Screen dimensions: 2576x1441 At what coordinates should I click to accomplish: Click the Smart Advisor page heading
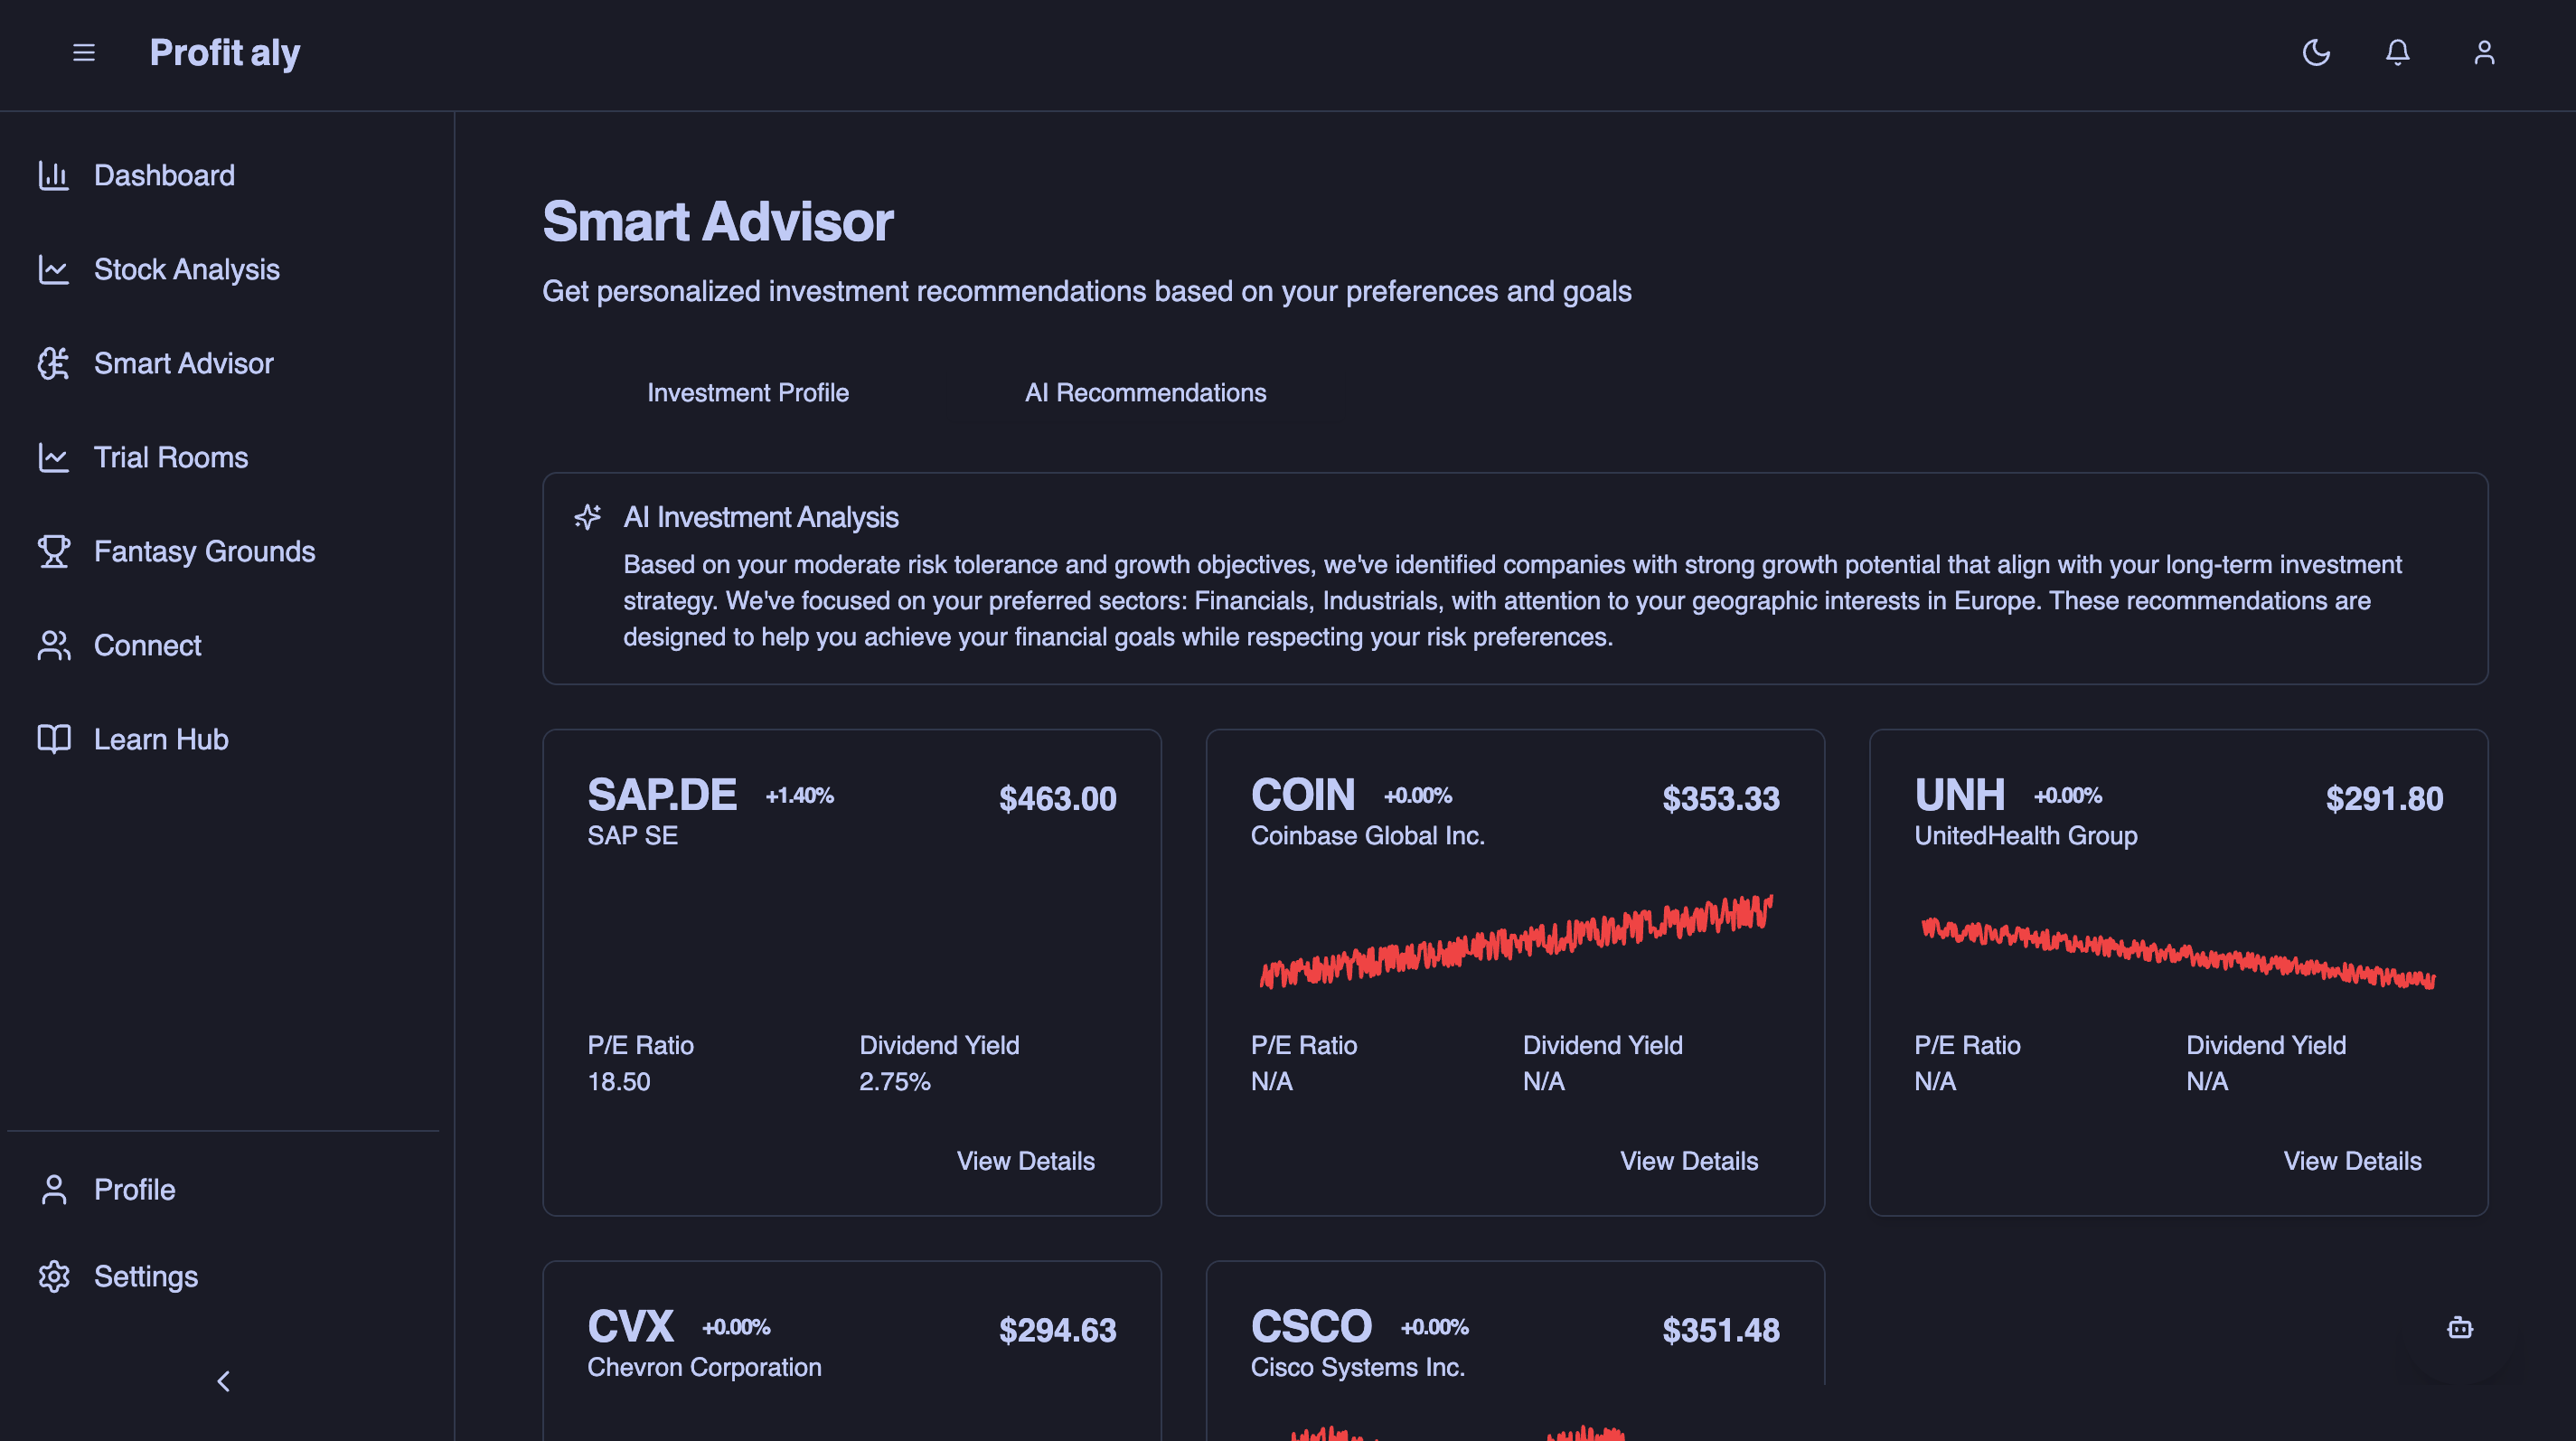point(718,222)
